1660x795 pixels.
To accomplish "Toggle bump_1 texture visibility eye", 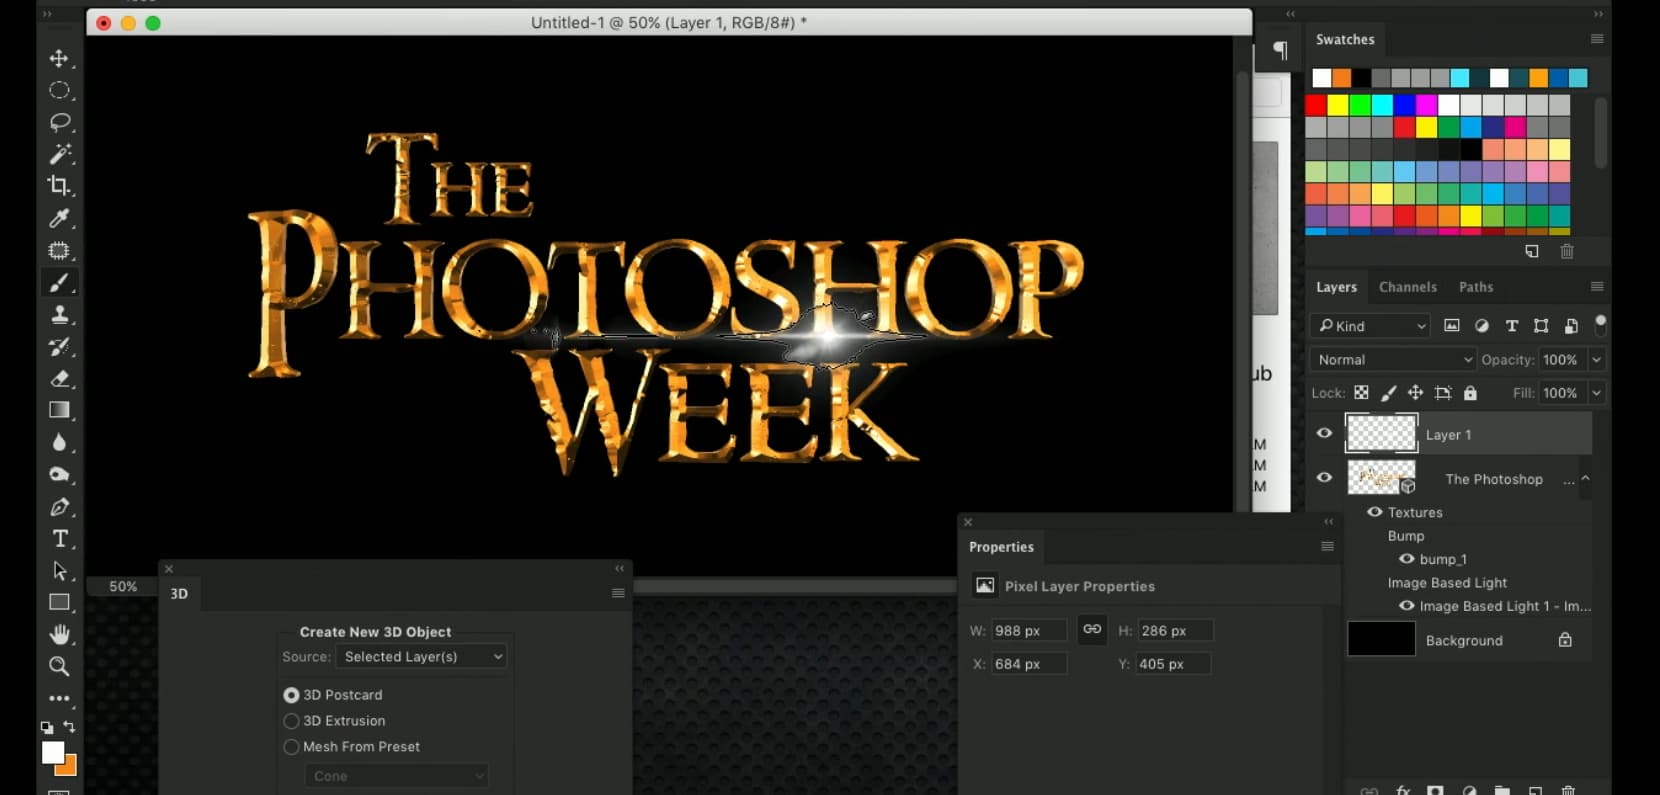I will tap(1407, 558).
